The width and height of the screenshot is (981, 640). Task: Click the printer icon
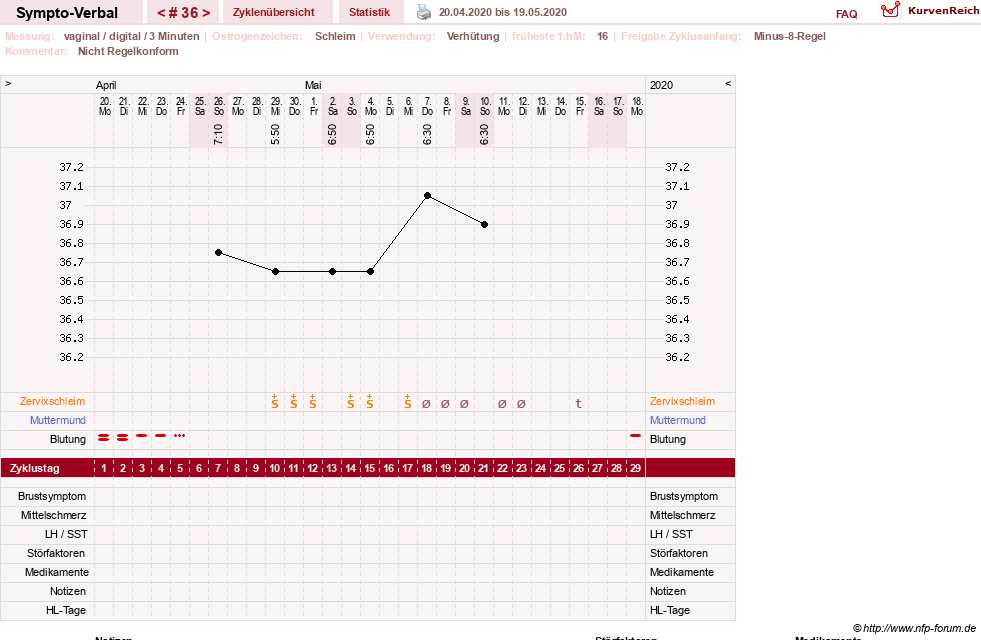[424, 12]
